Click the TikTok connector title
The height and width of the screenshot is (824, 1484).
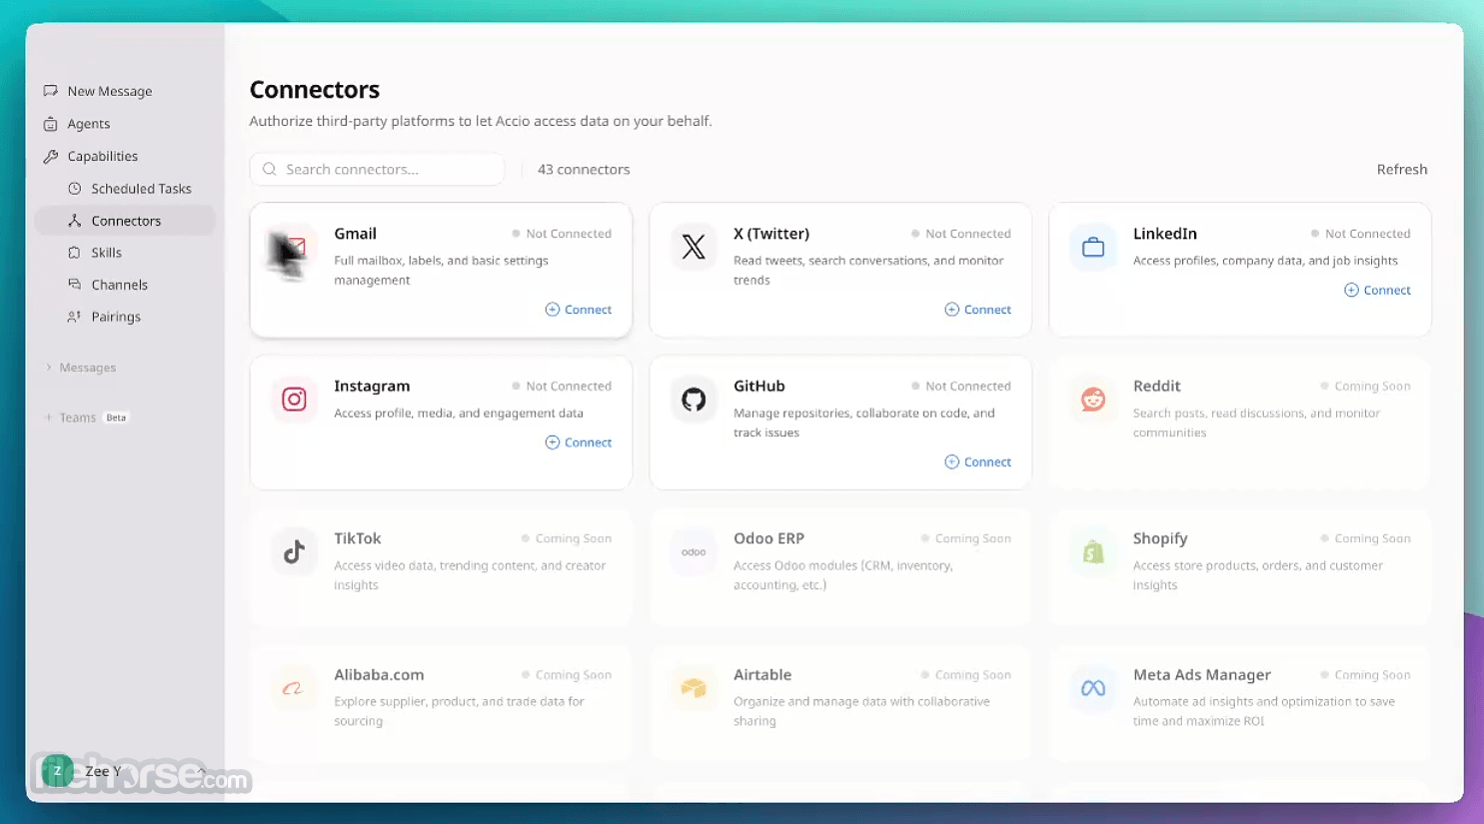(358, 538)
